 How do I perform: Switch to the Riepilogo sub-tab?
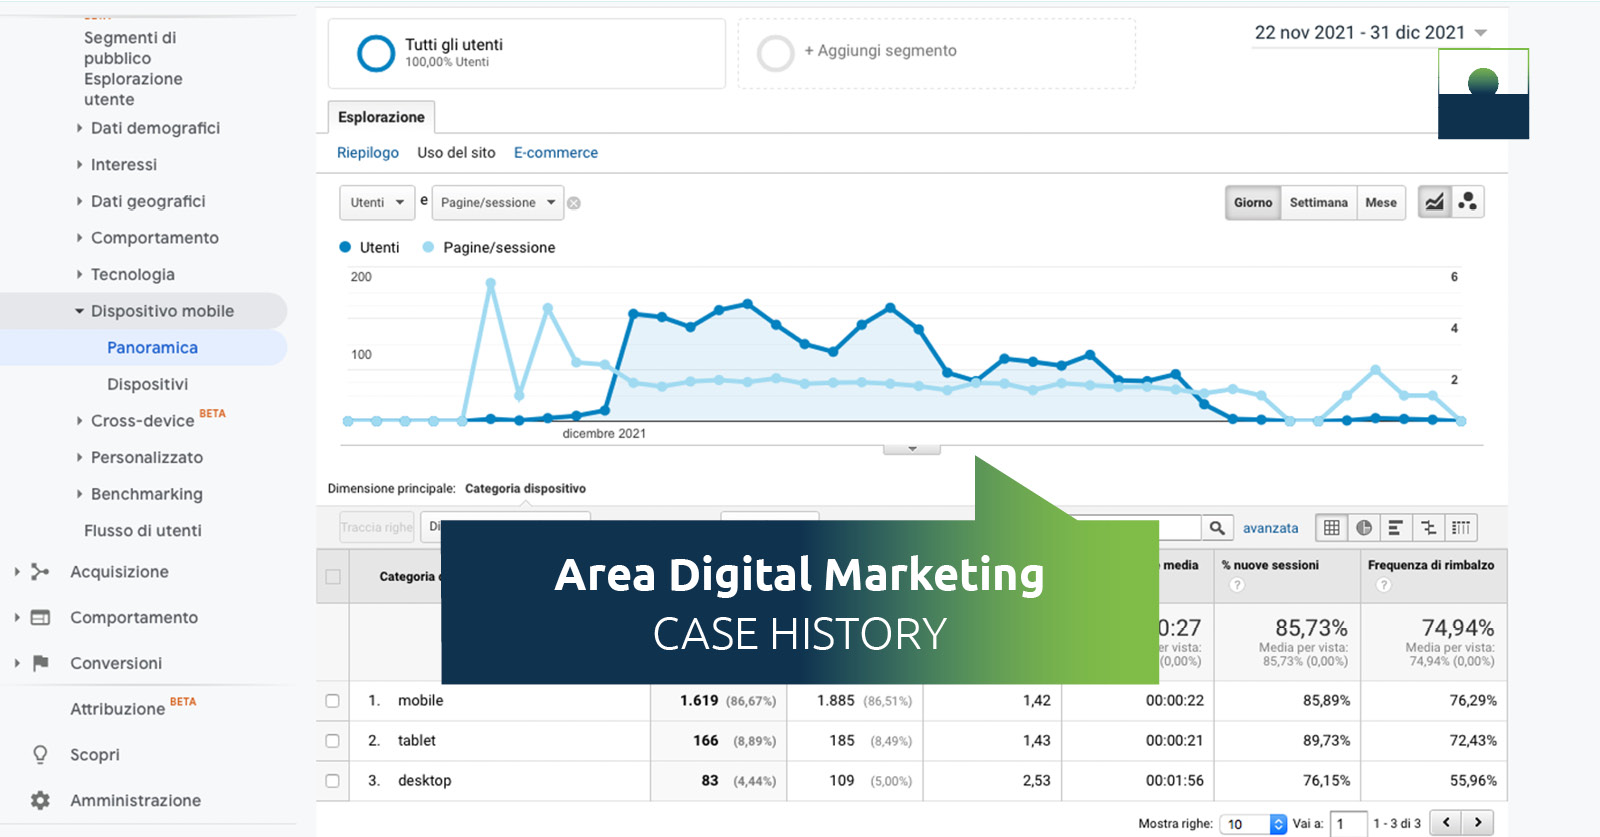pos(368,153)
